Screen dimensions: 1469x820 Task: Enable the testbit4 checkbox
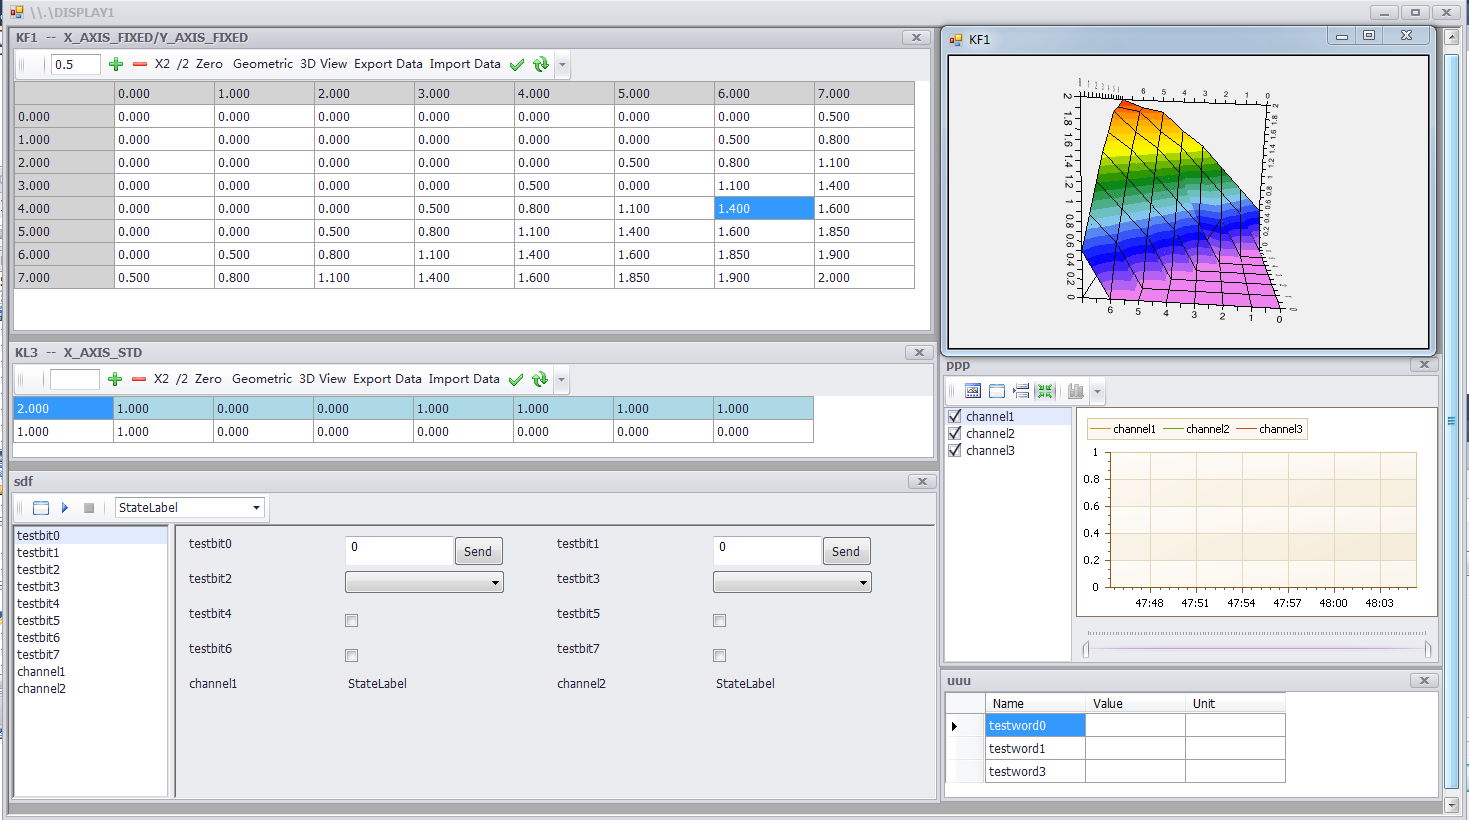[x=351, y=621]
